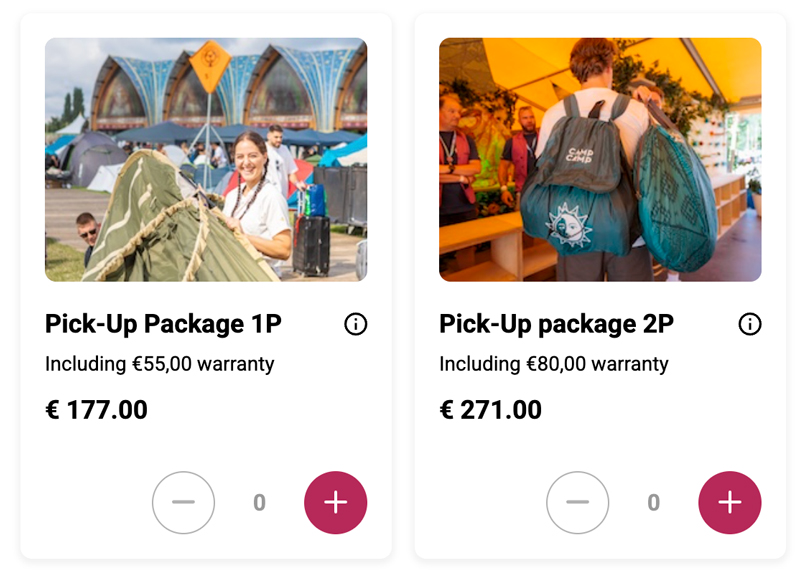Click the € 177.00 price

pyautogui.click(x=96, y=410)
